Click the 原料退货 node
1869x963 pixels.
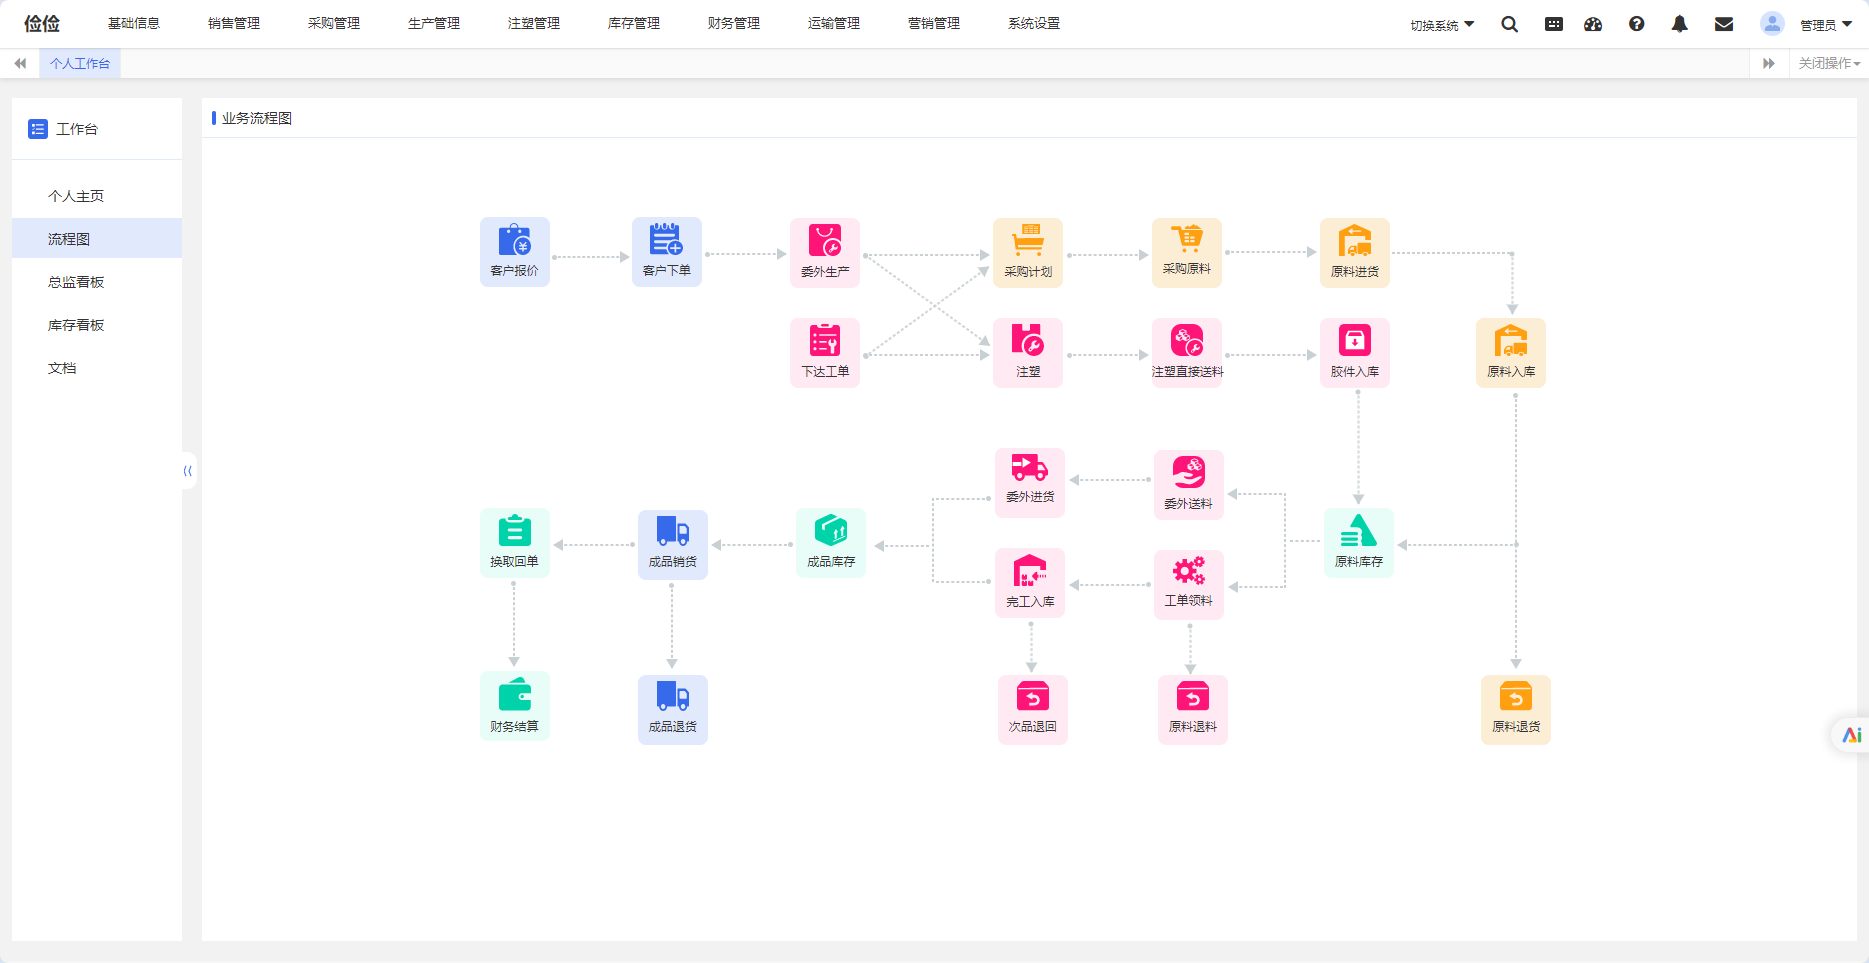point(1516,710)
